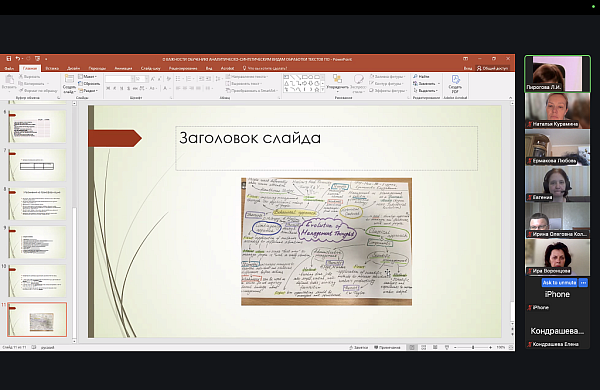The image size is (600, 390).
Task: Create a new slide (Создать слайд)
Action: pos(69,84)
